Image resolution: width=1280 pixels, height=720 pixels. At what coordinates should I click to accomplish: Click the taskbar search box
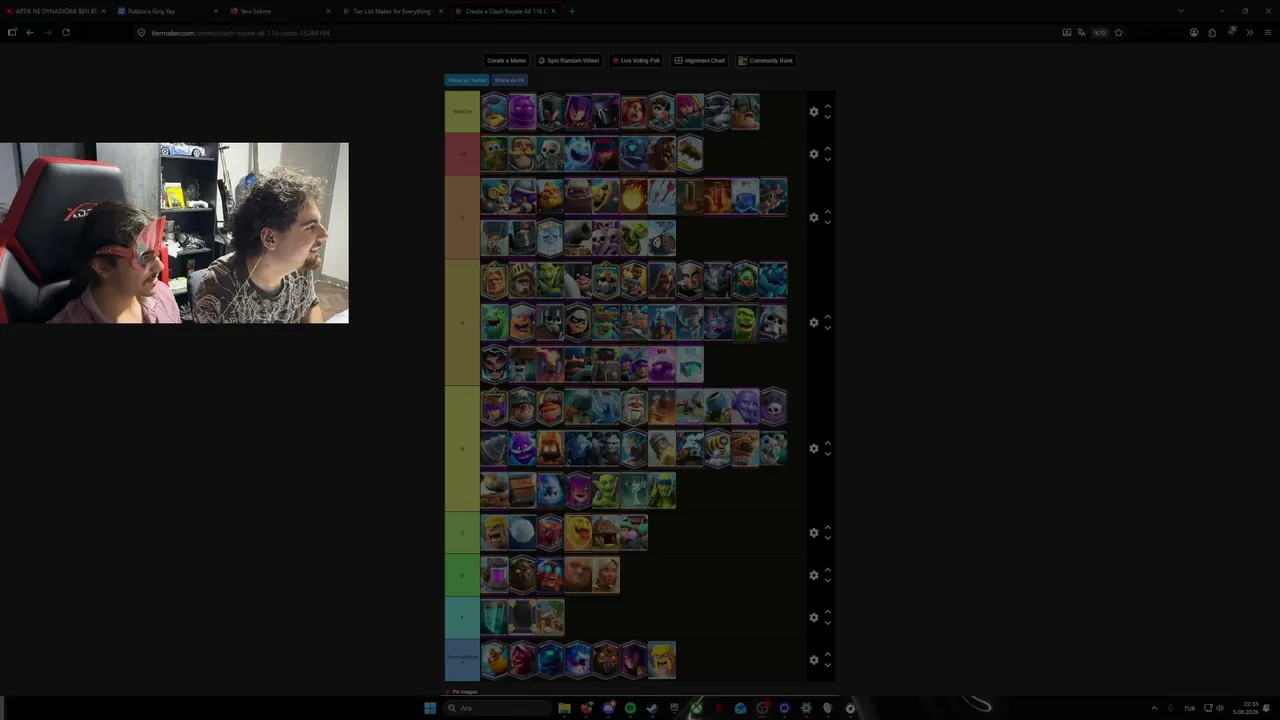pyautogui.click(x=498, y=708)
